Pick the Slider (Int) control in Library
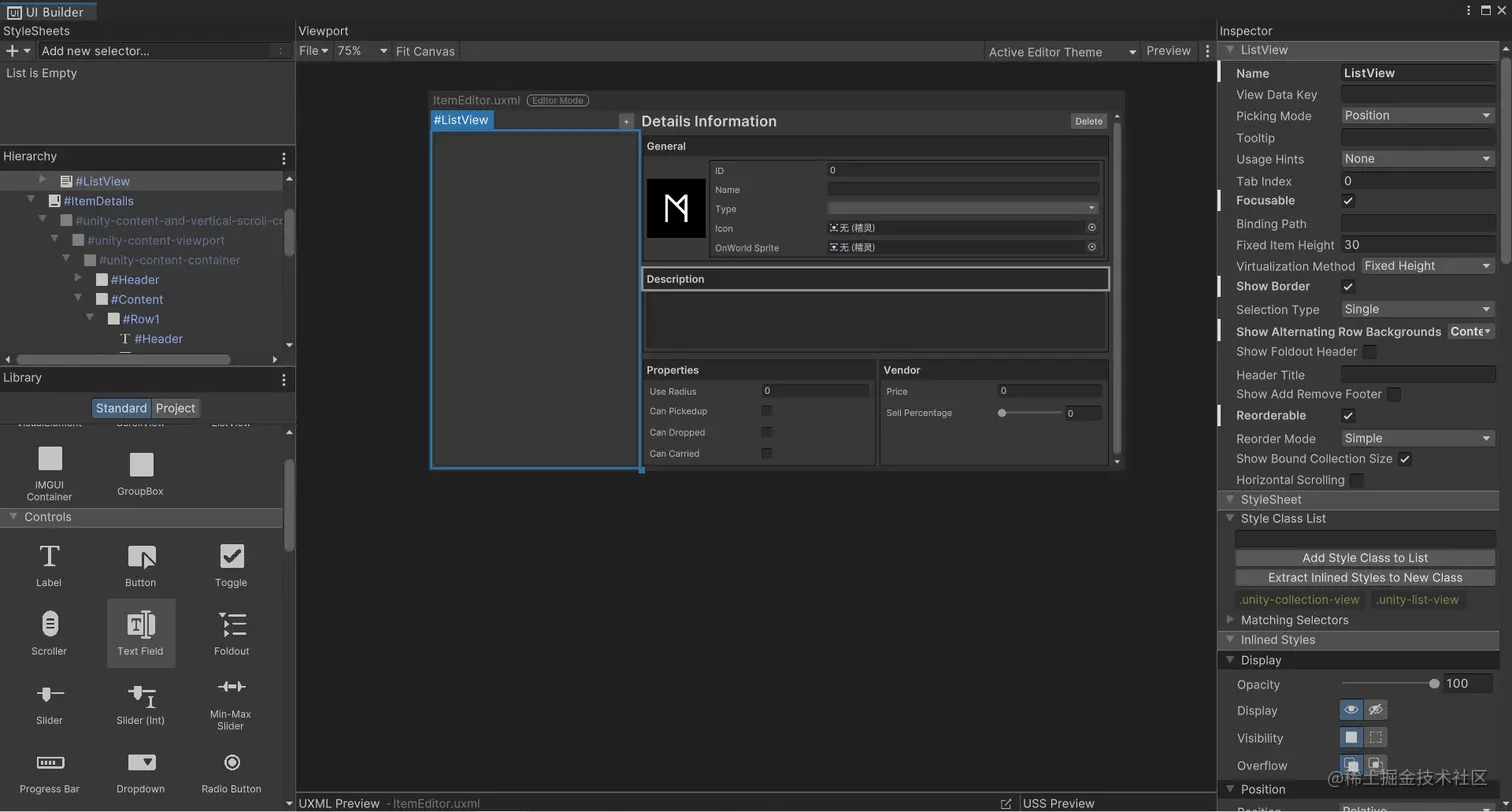The image size is (1512, 812). pos(141,703)
